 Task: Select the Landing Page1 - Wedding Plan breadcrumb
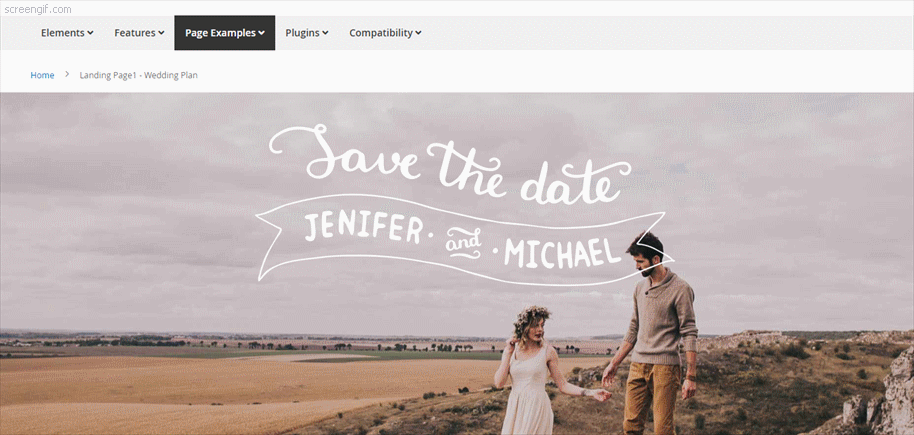pyautogui.click(x=139, y=75)
